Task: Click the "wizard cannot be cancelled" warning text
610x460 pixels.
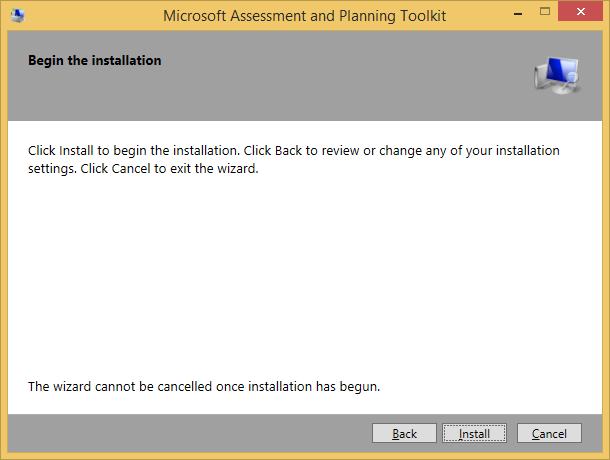Action: [204, 385]
